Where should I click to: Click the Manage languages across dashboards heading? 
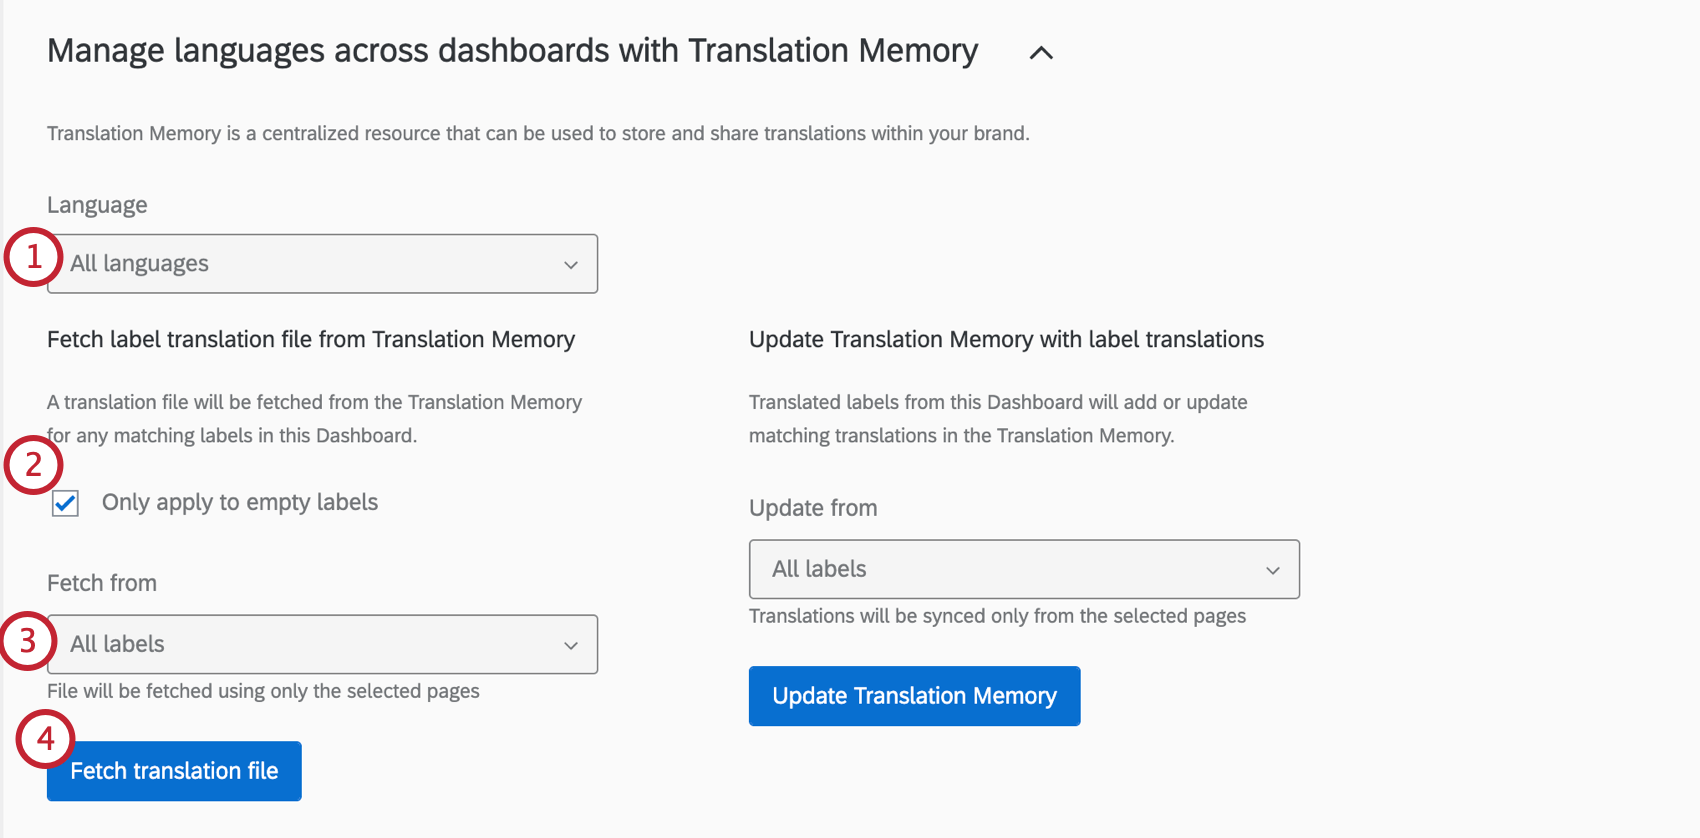[512, 51]
